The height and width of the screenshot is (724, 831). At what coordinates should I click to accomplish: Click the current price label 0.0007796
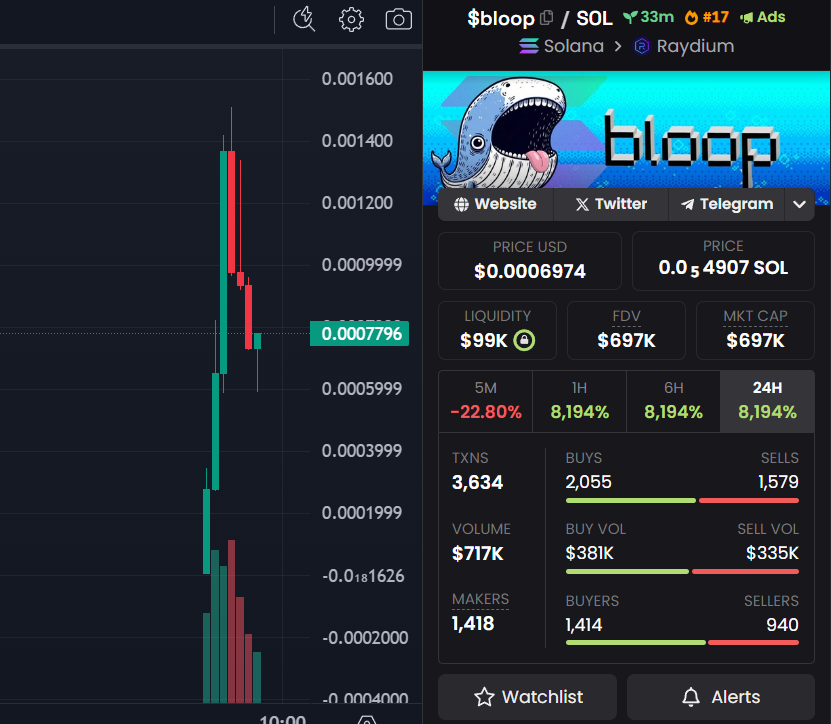click(359, 334)
